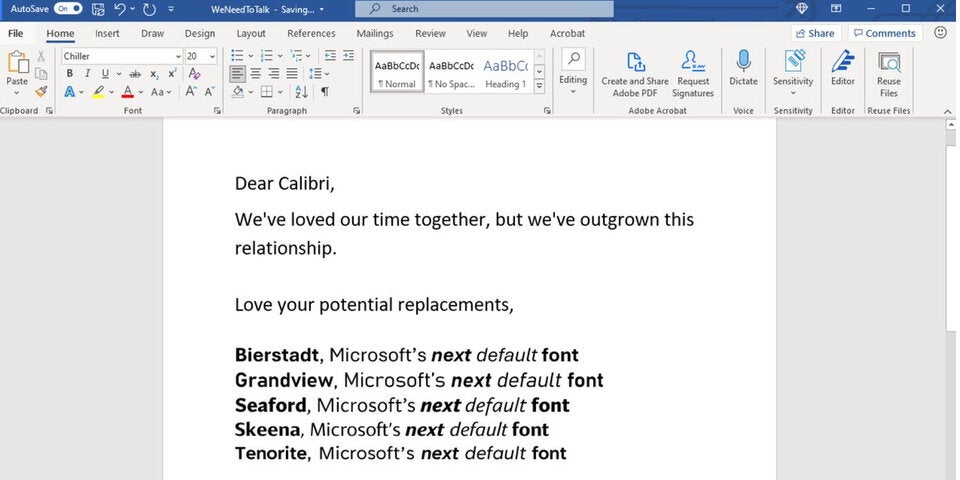
Task: Collapse the ribbon with chevron
Action: point(948,111)
